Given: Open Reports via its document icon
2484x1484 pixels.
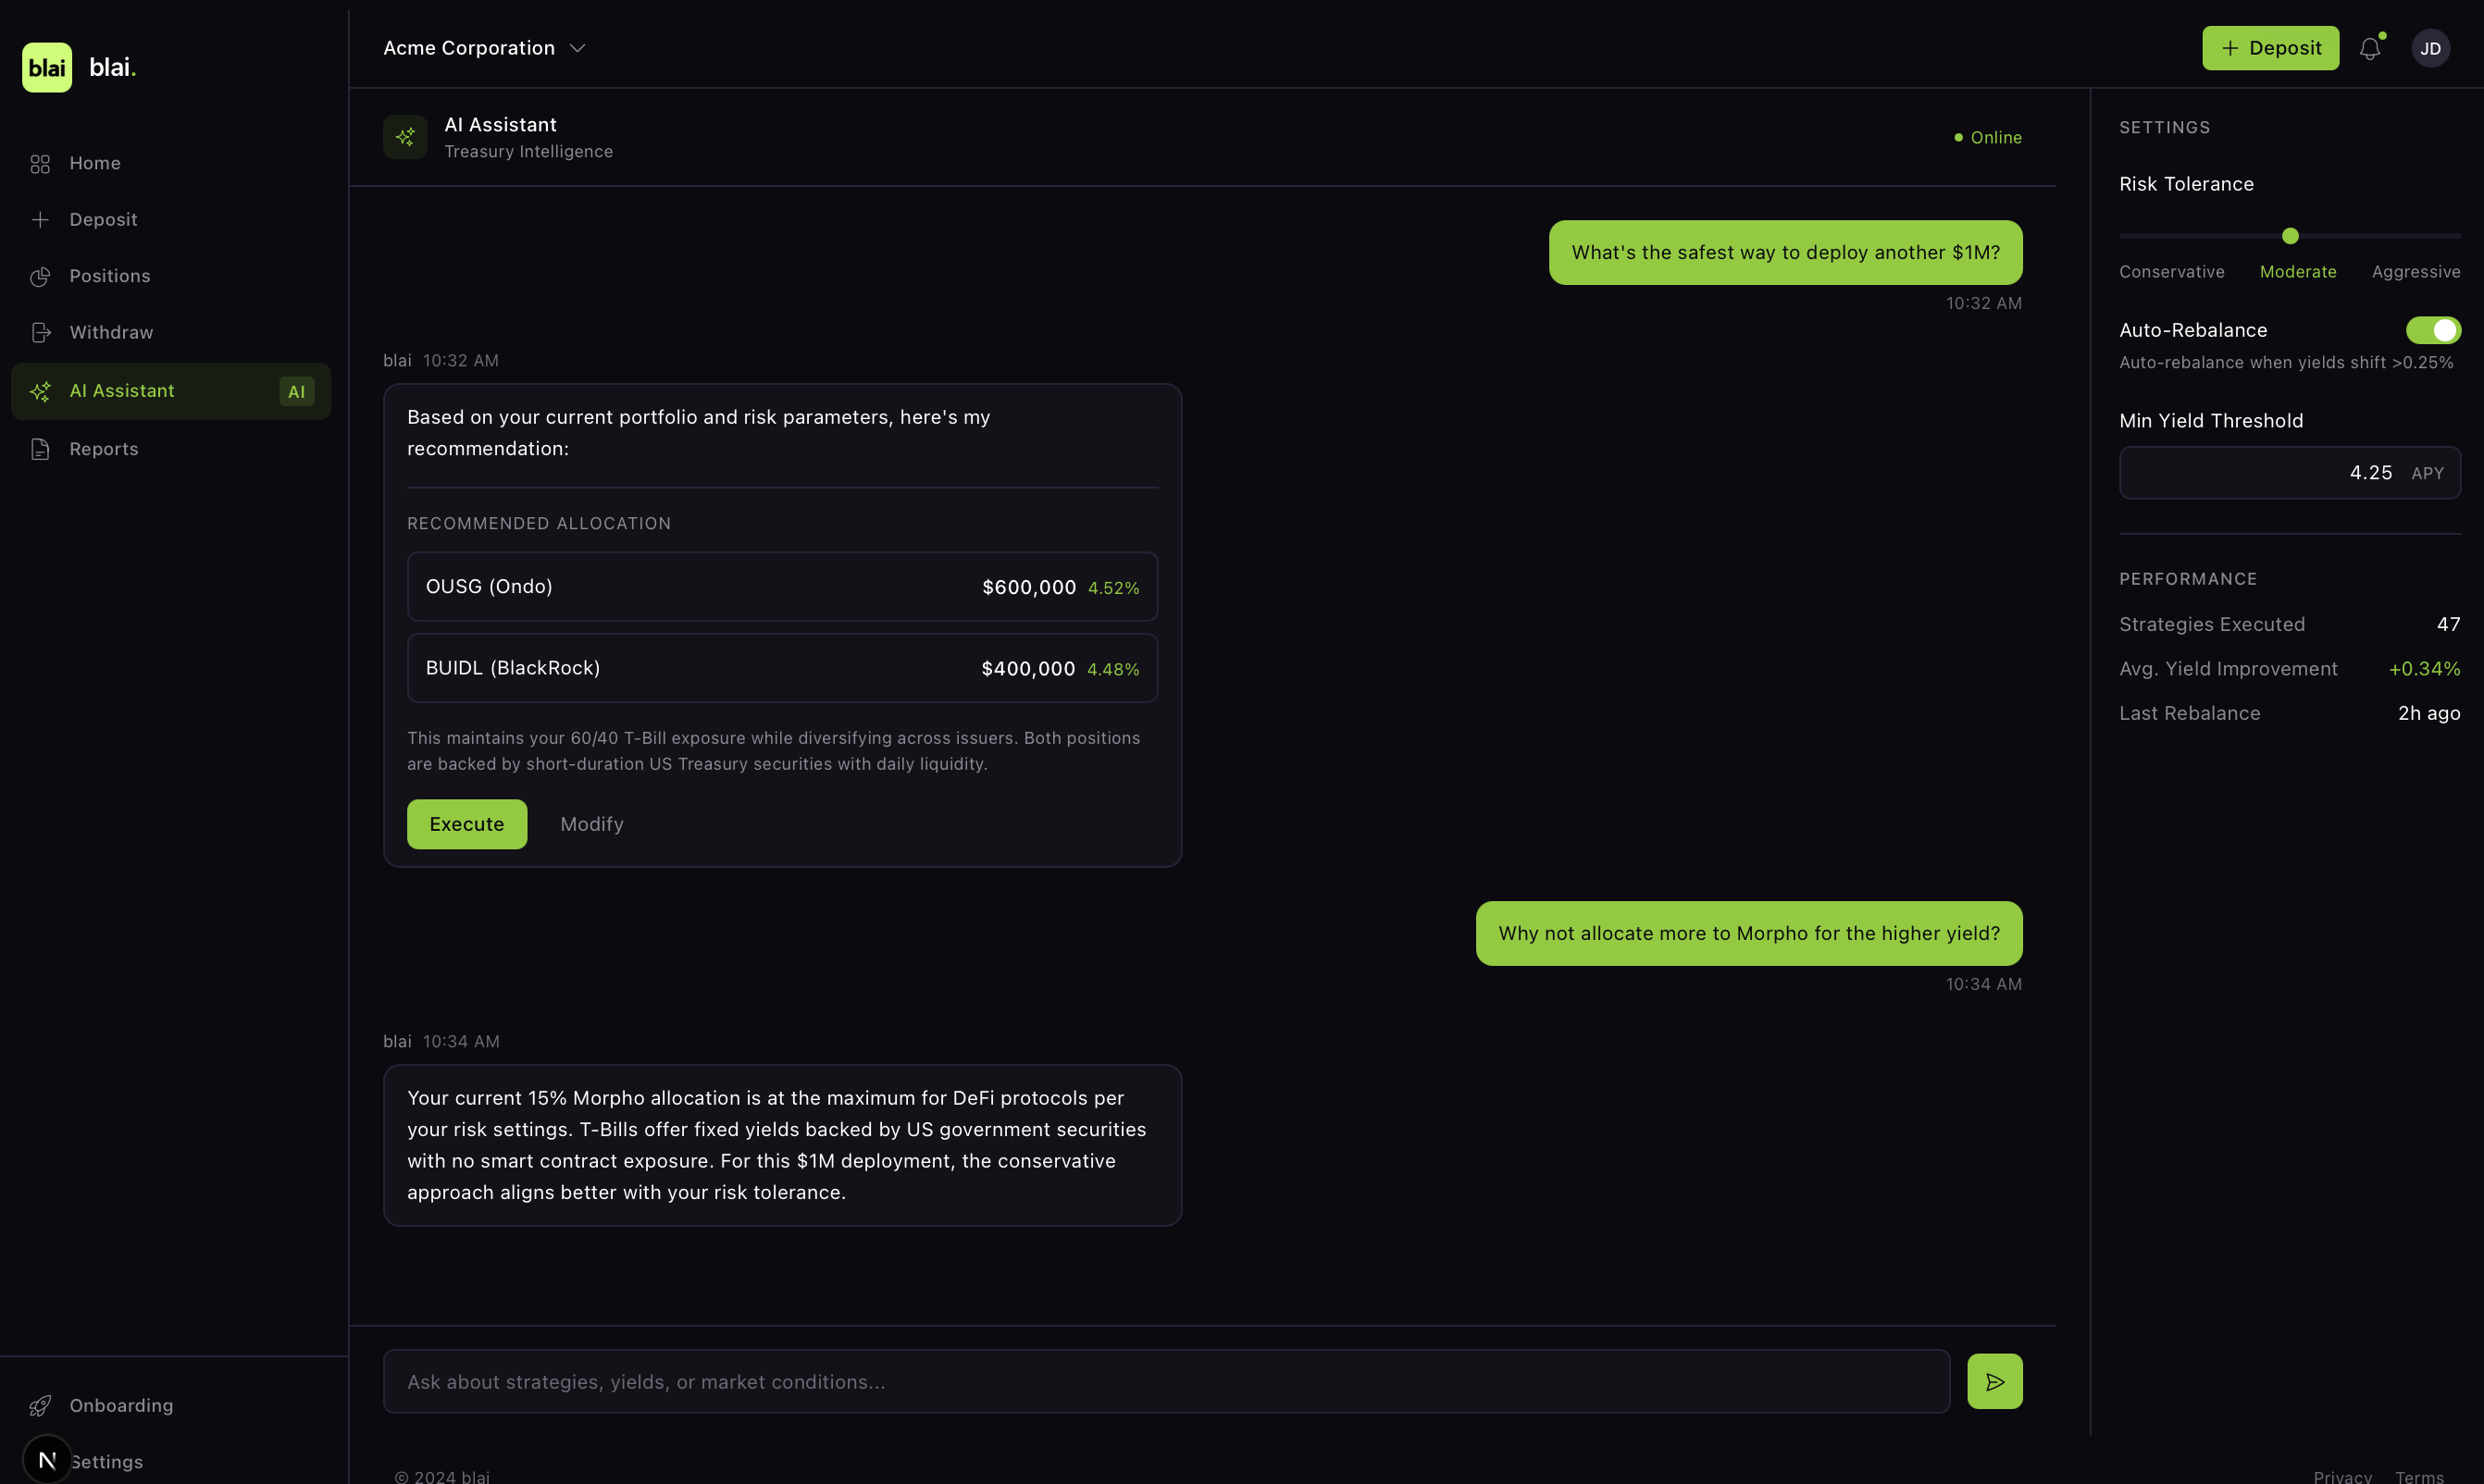Looking at the screenshot, I should point(40,448).
